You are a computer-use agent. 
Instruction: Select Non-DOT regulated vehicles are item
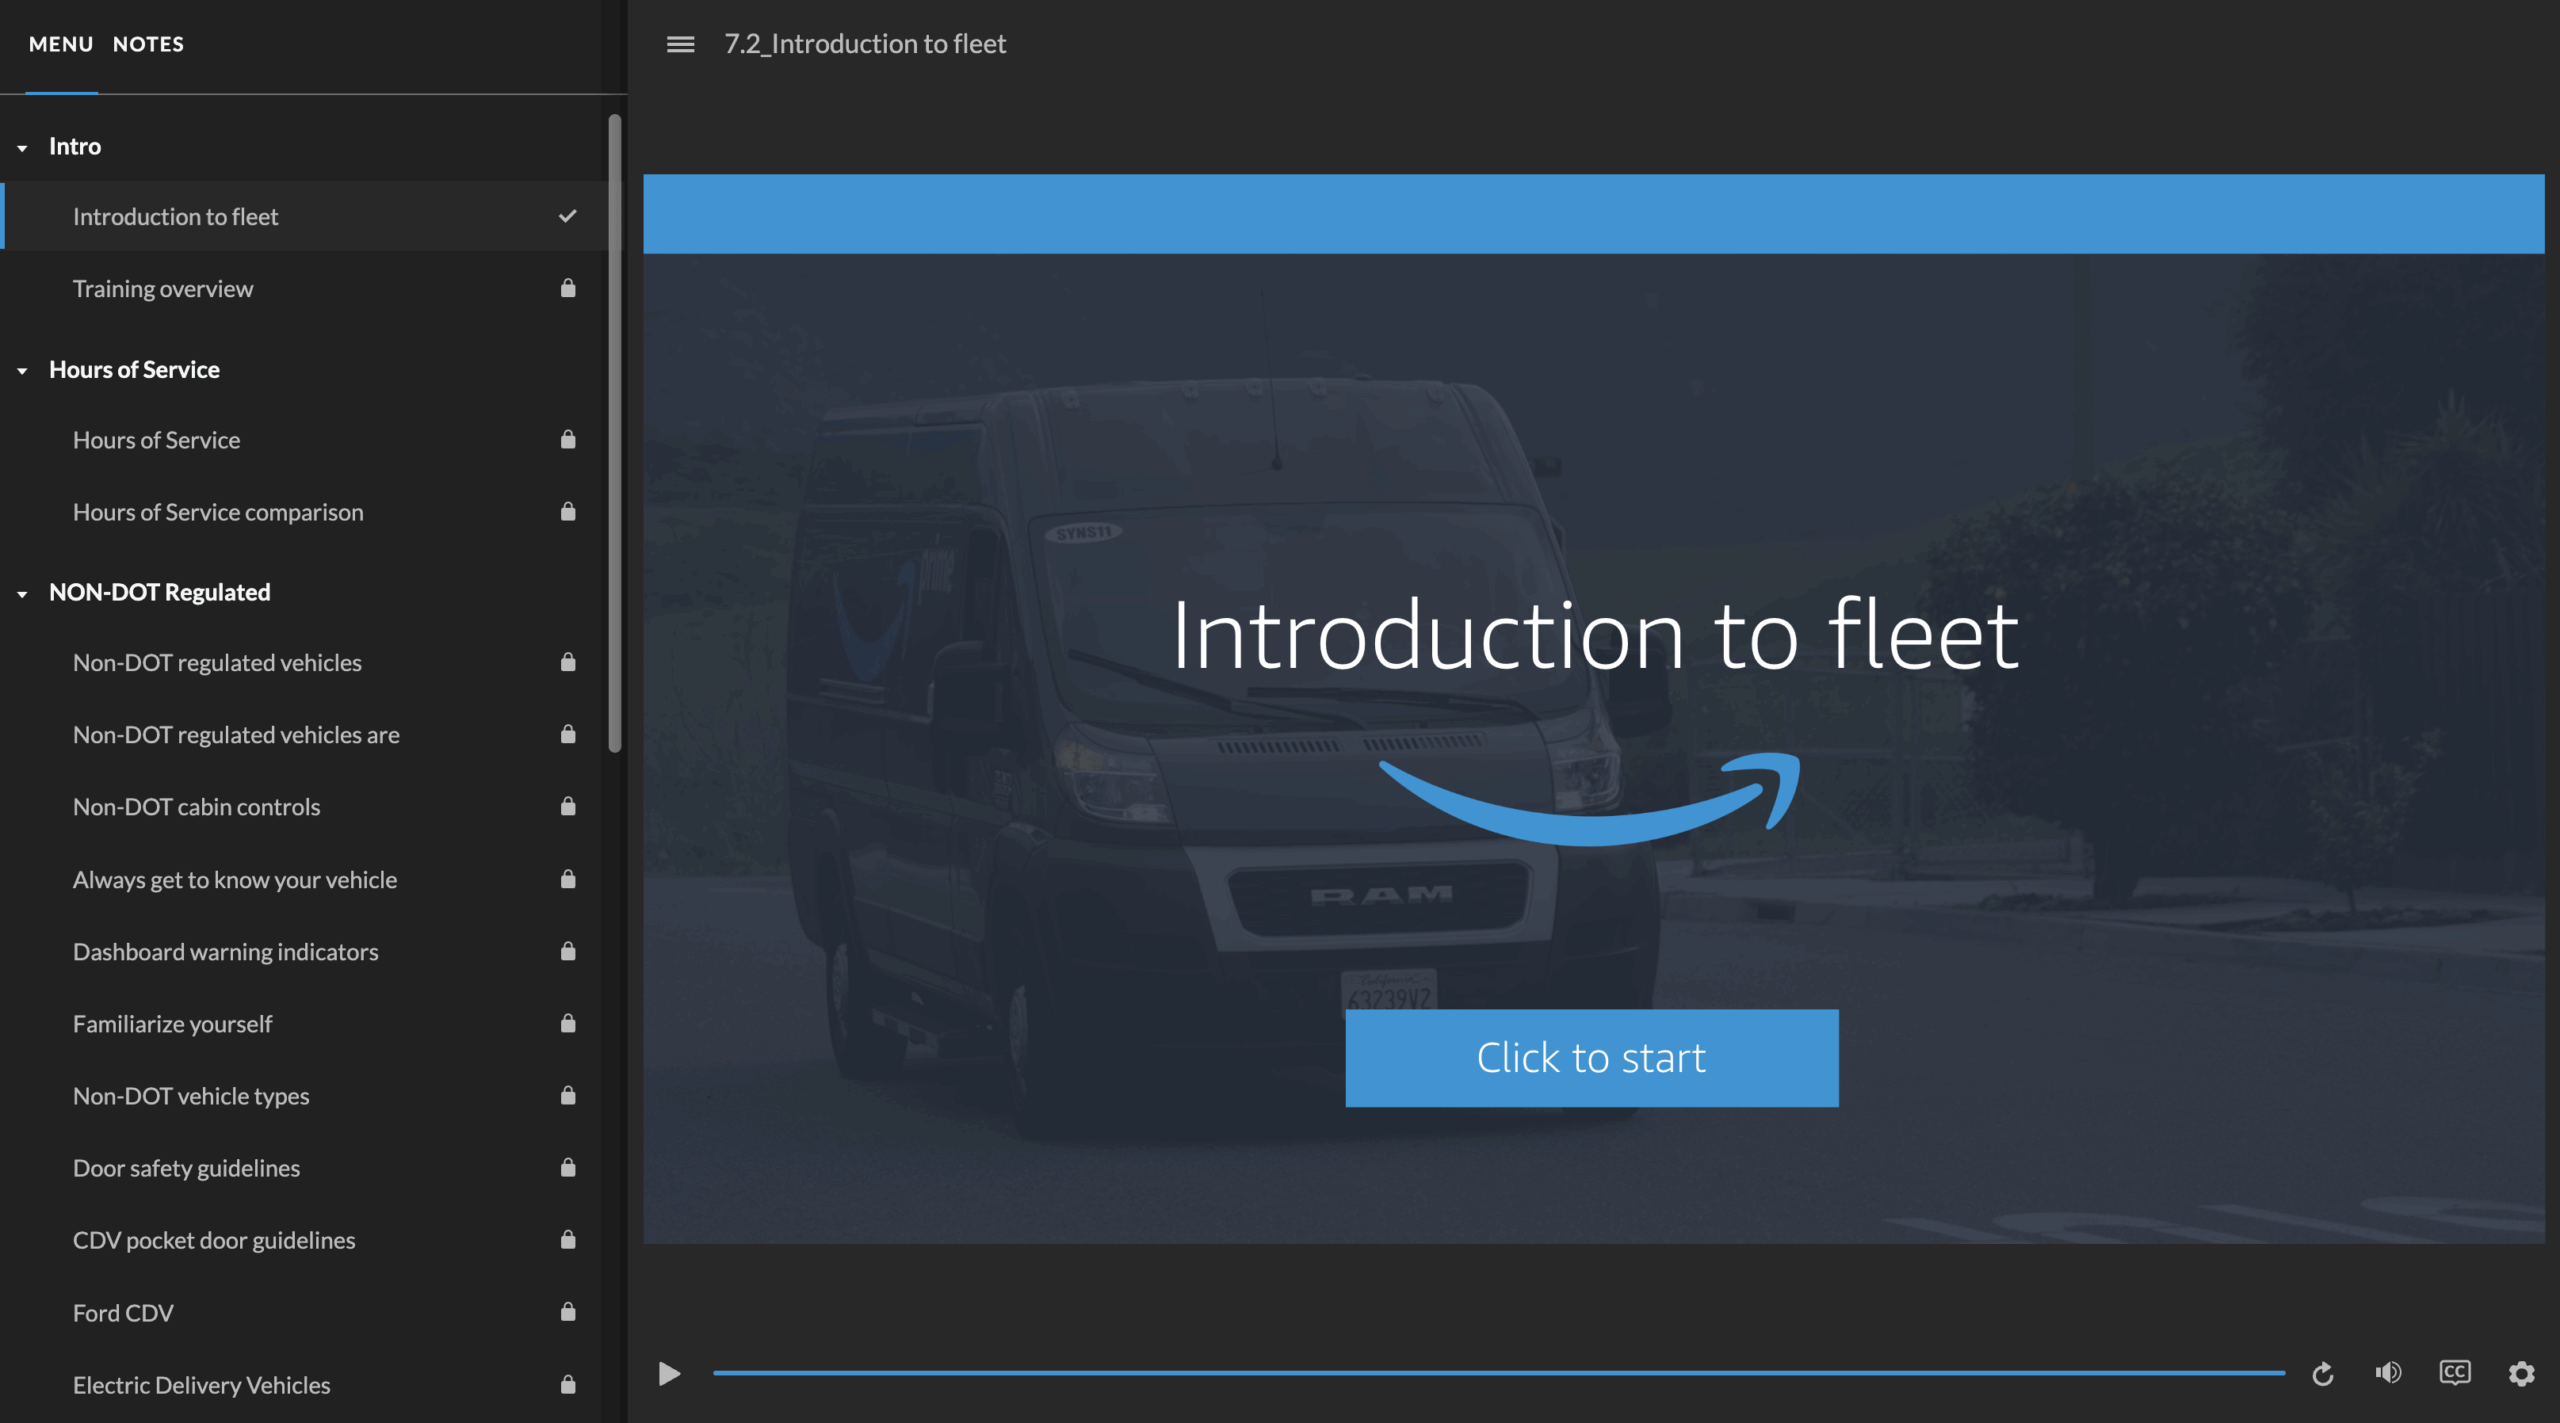pos(304,734)
